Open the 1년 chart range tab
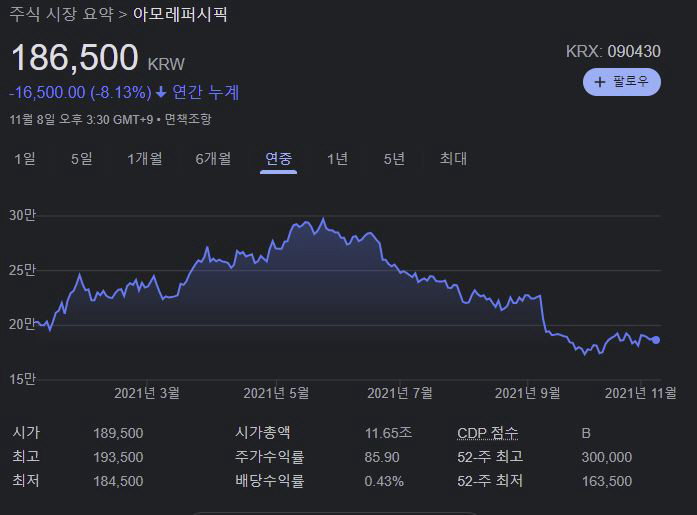This screenshot has height=515, width=697. (x=337, y=159)
